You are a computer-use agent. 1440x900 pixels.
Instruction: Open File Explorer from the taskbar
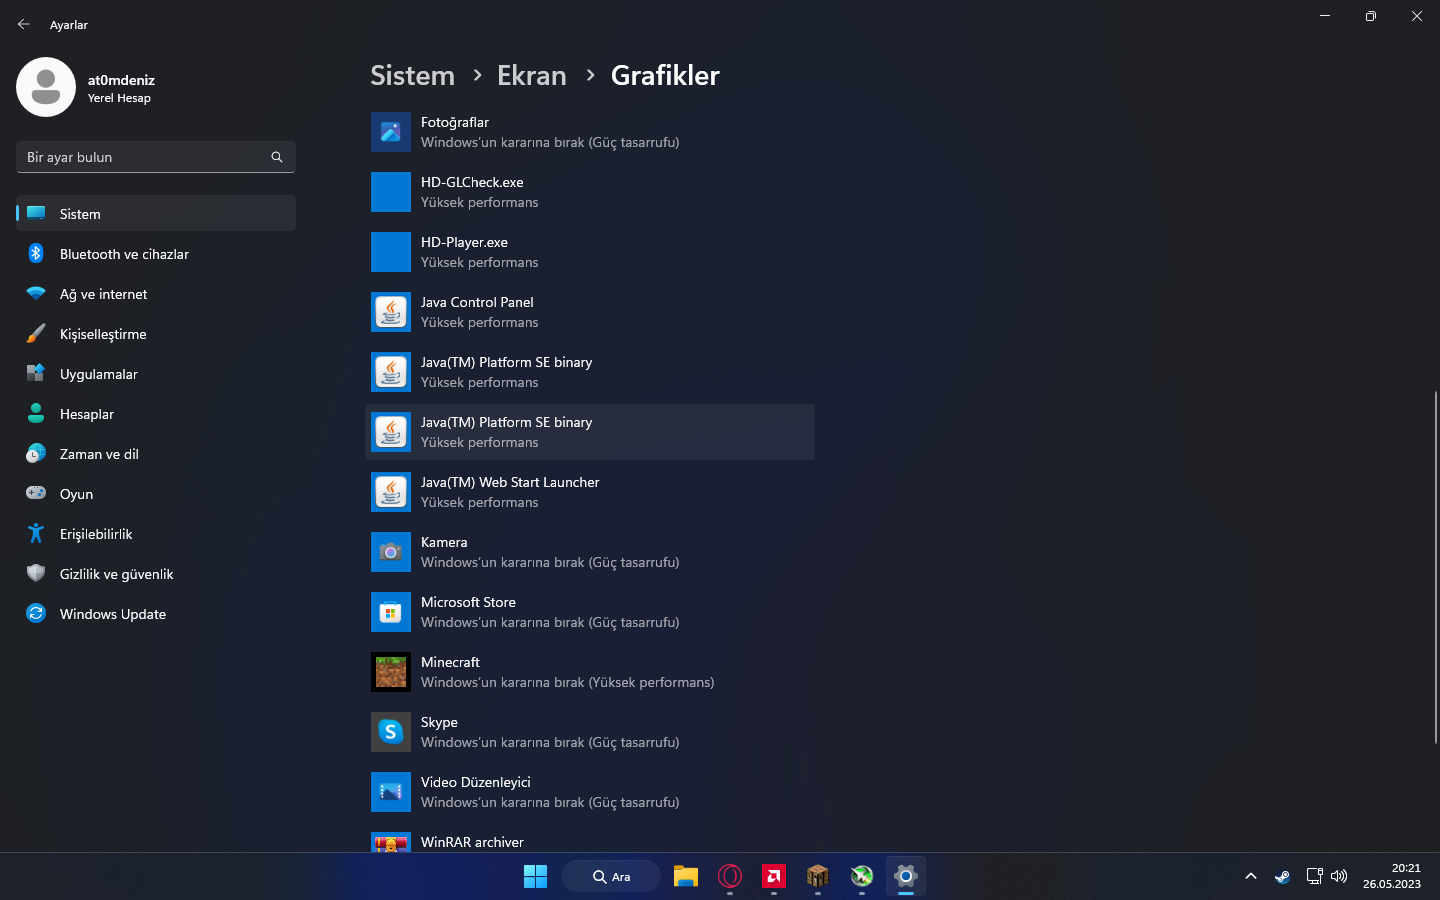tap(686, 876)
